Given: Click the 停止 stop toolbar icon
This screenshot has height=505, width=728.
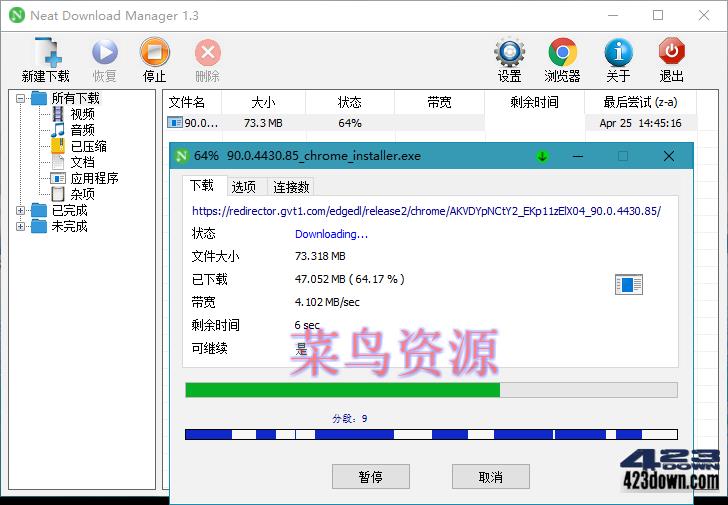Looking at the screenshot, I should point(155,52).
